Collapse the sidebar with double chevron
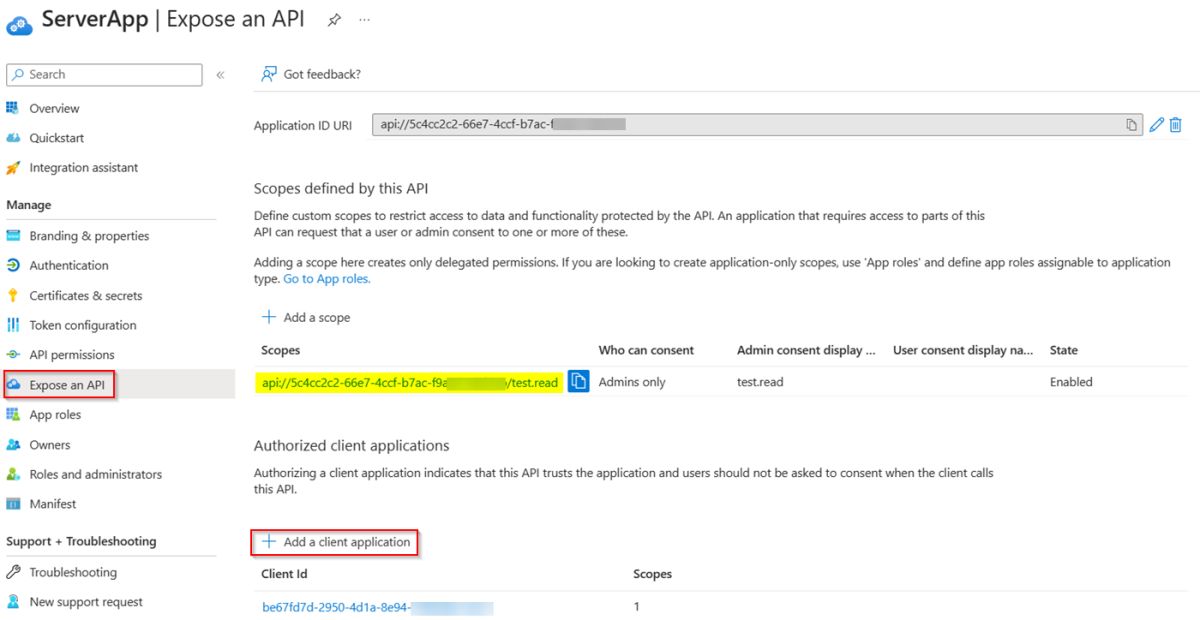This screenshot has height=620, width=1200. tap(220, 75)
